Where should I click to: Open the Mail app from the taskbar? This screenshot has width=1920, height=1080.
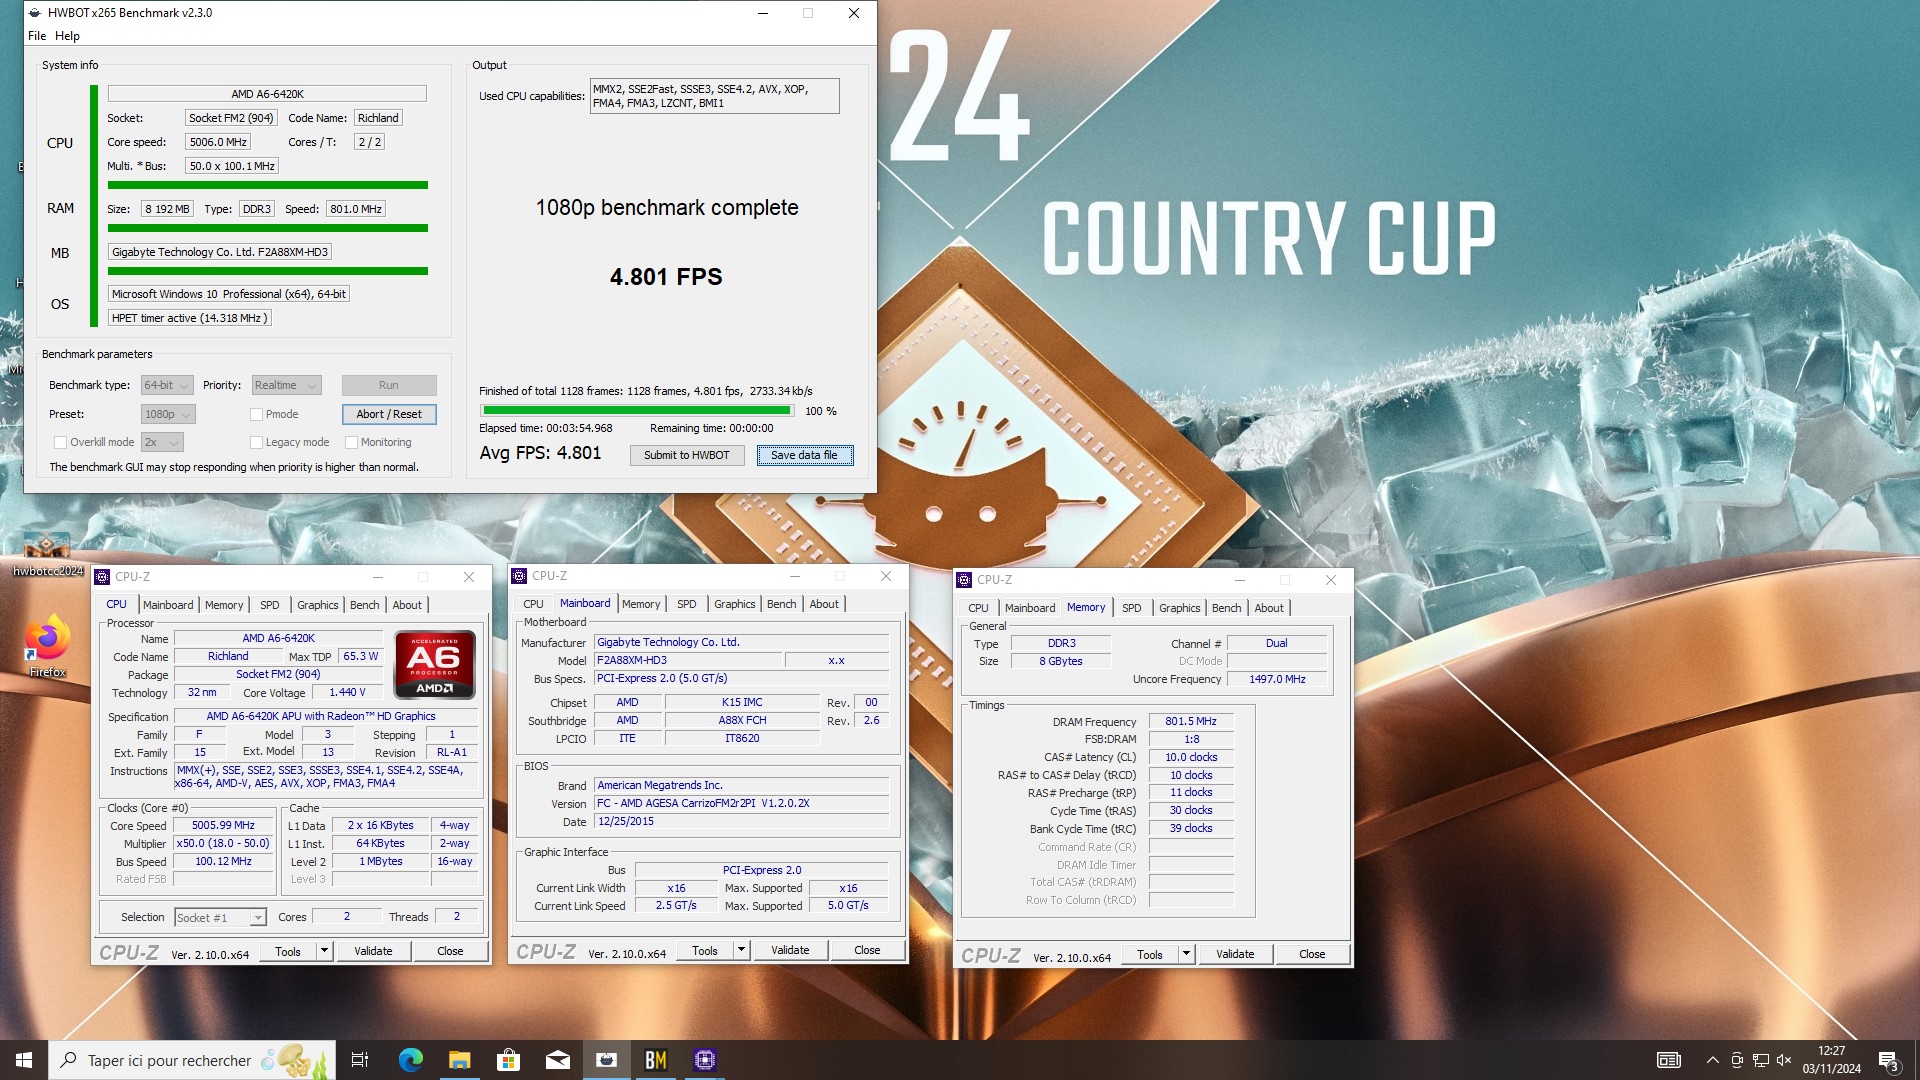click(x=557, y=1060)
